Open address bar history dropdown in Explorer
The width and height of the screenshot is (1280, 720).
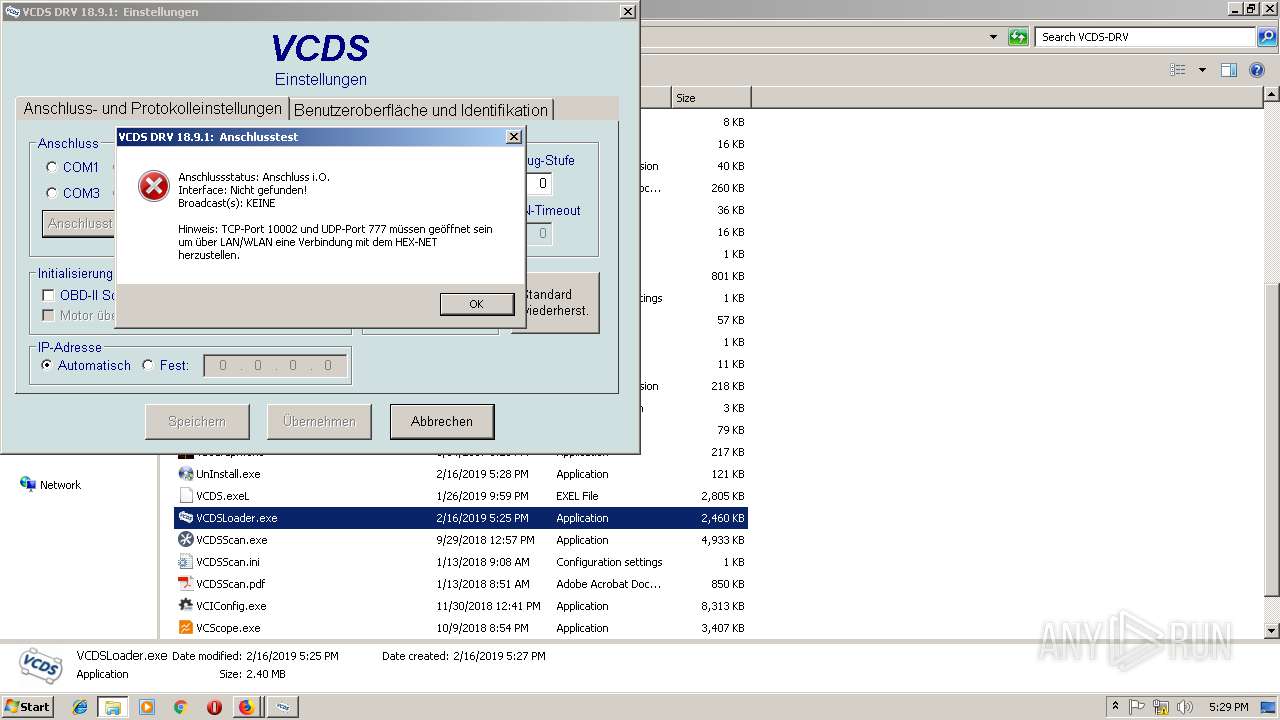(993, 37)
